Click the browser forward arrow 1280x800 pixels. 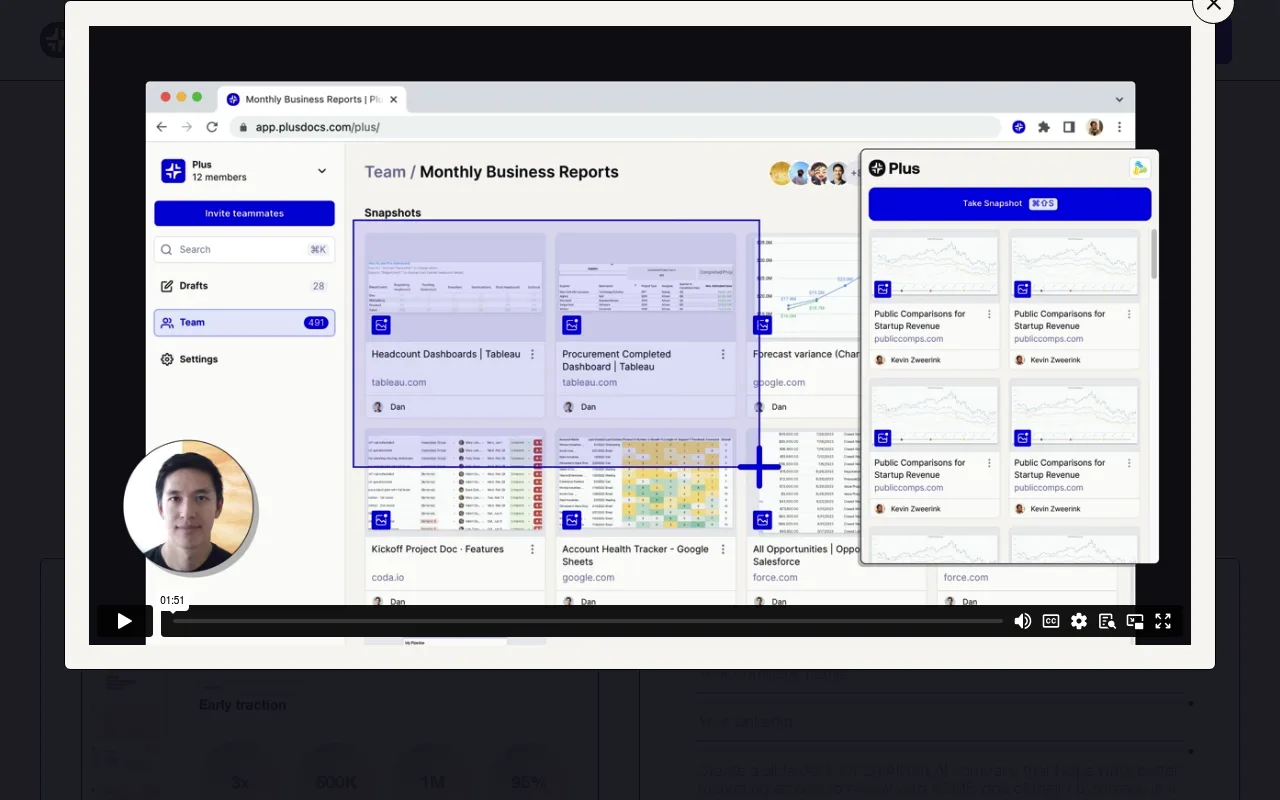186,127
